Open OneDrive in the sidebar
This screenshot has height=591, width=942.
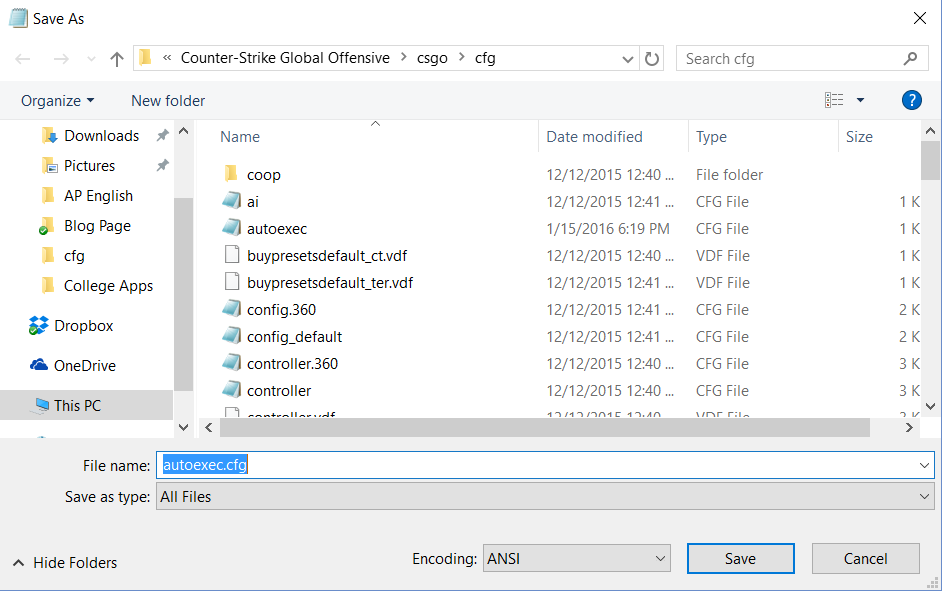pos(85,365)
